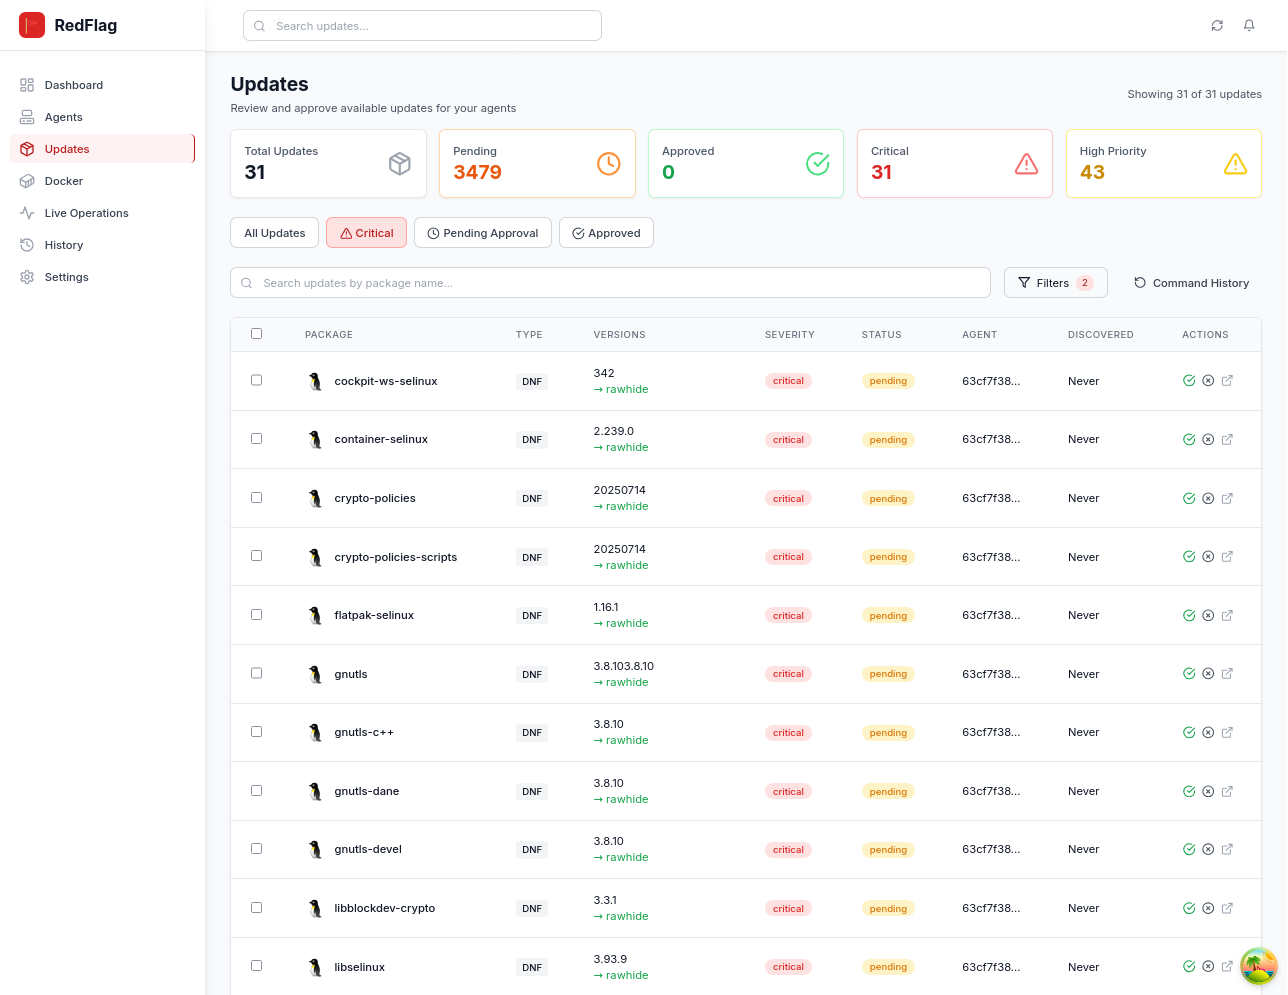Check the select-all checkbox in the table header
This screenshot has height=995, width=1288.
click(x=256, y=333)
